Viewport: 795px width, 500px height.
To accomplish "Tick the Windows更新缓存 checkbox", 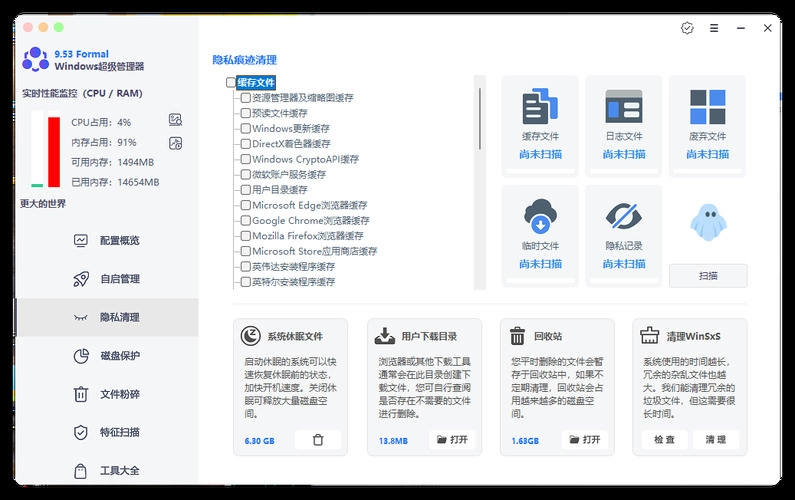I will [x=245, y=129].
